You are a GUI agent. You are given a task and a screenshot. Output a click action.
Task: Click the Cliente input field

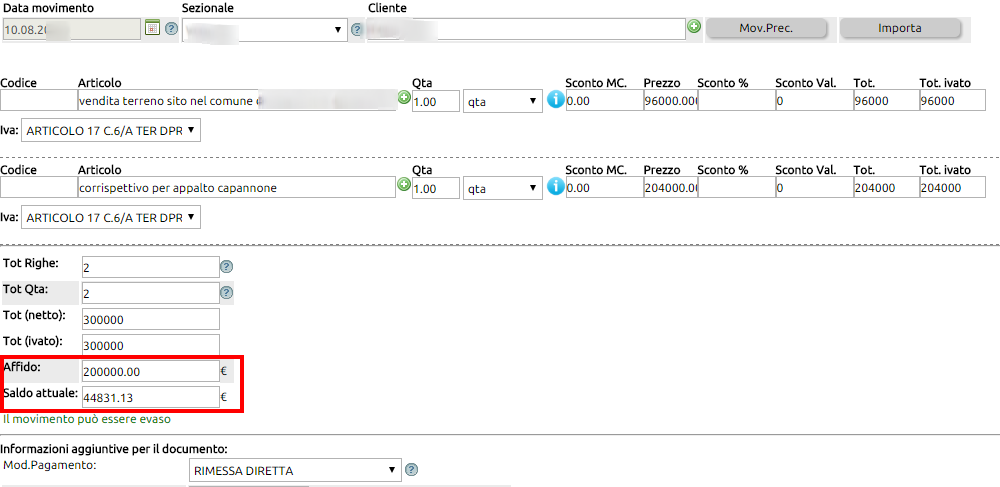coord(525,30)
